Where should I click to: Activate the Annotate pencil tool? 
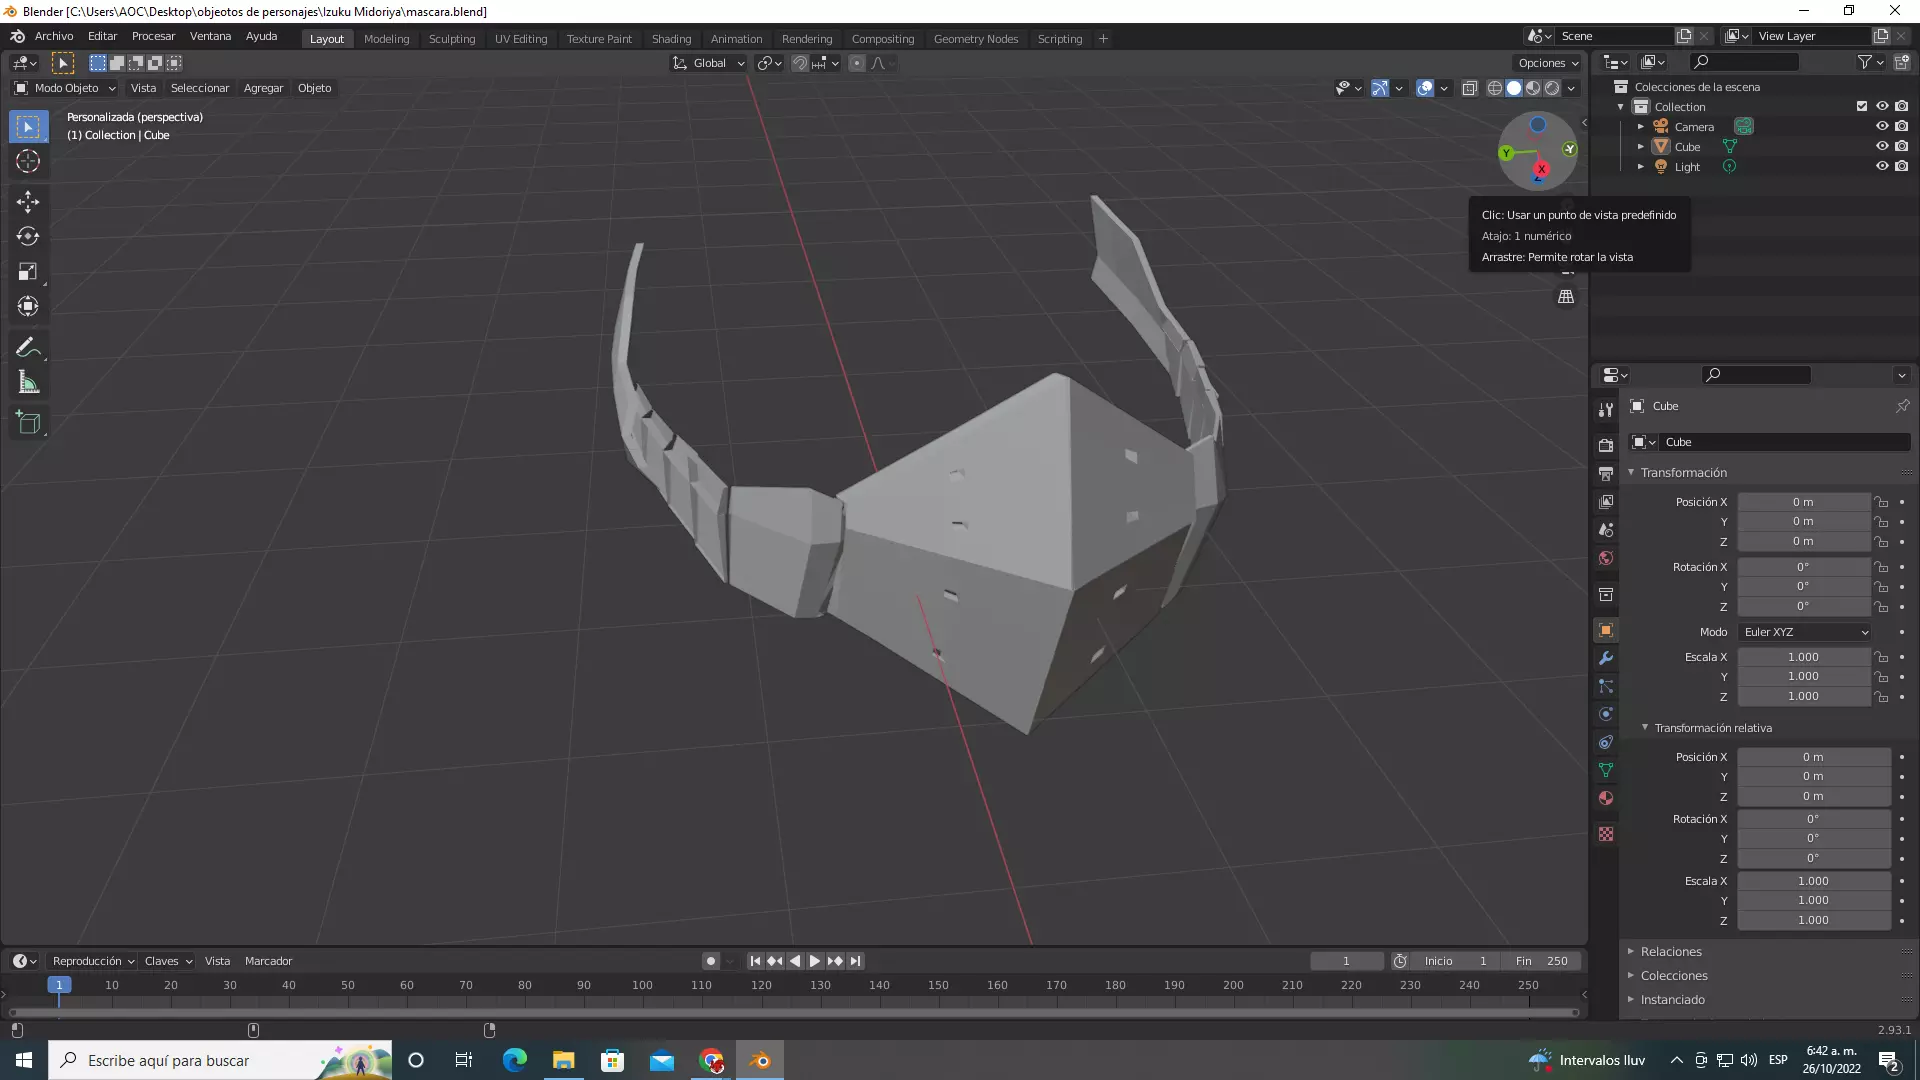click(28, 347)
